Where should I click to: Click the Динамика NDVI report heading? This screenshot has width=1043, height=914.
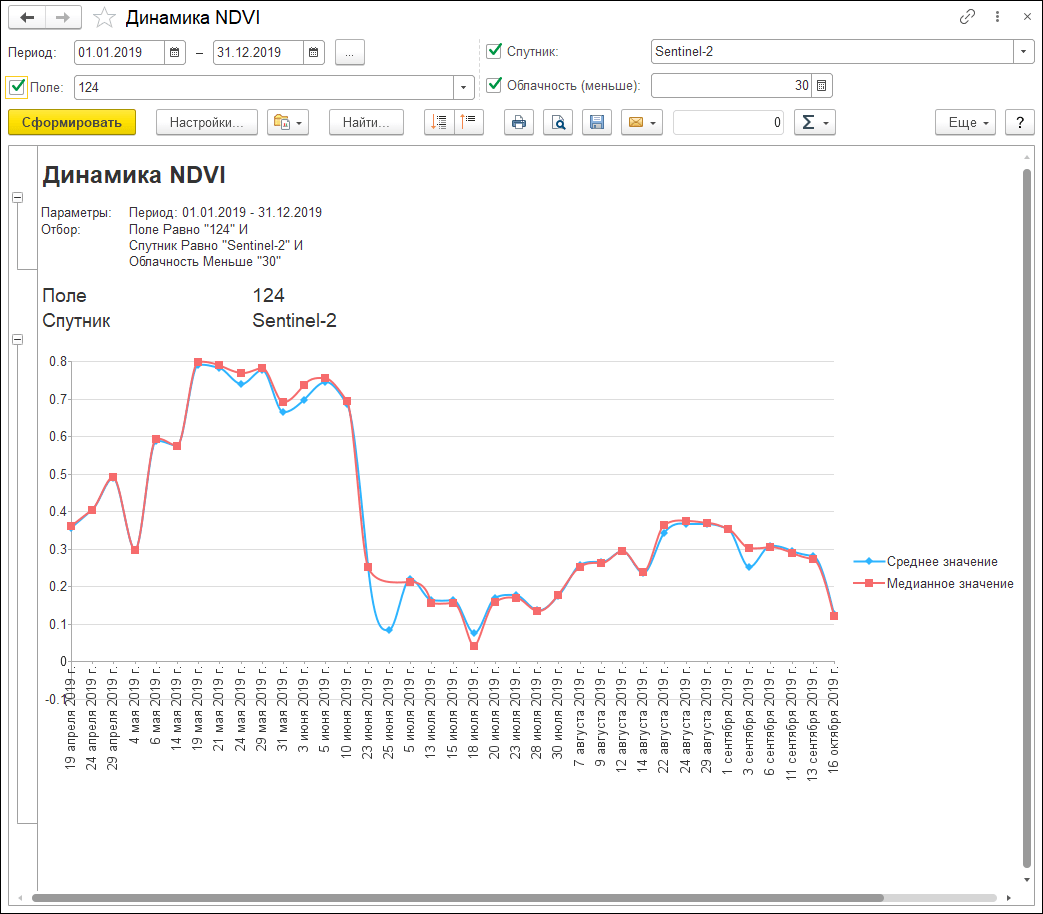134,175
